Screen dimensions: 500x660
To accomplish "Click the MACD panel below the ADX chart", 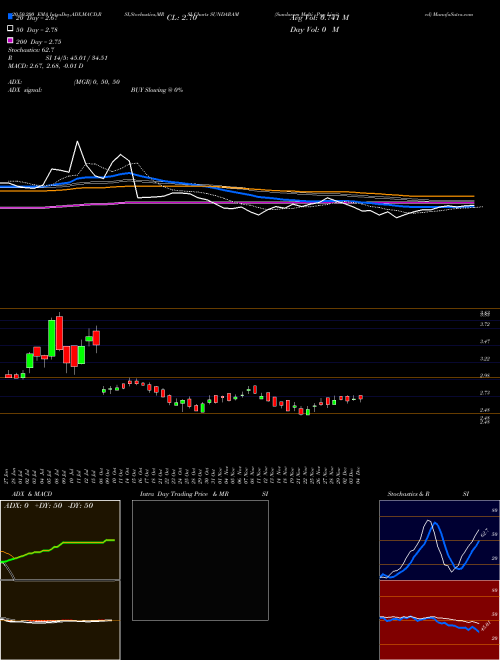I will [60, 620].
